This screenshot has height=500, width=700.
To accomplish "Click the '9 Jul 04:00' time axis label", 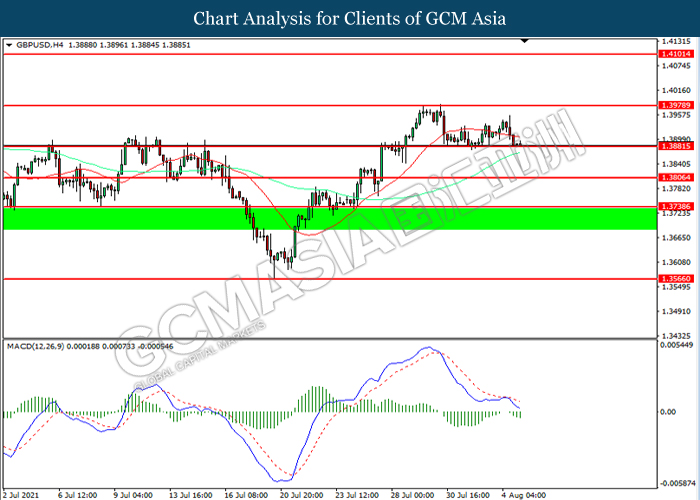I will coord(133,495).
